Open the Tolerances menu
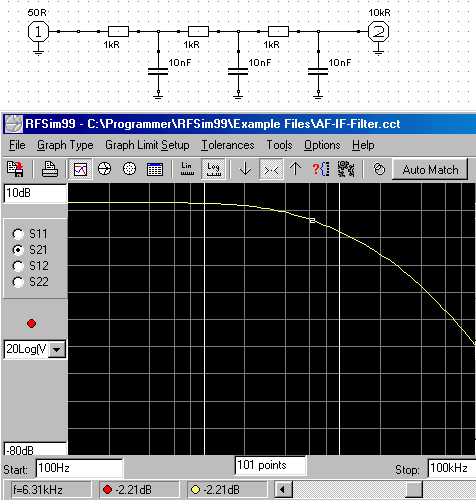This screenshot has width=476, height=500. pyautogui.click(x=228, y=145)
